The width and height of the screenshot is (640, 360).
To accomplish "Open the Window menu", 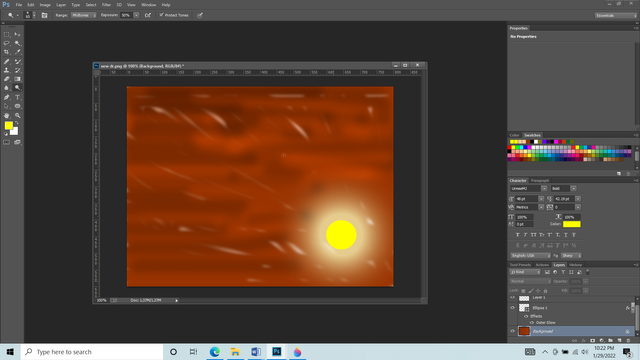I will [x=149, y=5].
